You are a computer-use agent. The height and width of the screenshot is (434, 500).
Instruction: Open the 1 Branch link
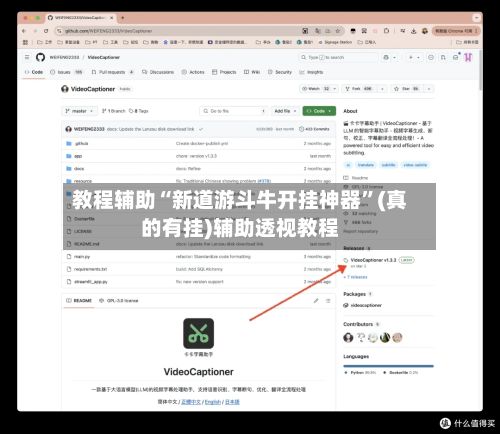113,111
